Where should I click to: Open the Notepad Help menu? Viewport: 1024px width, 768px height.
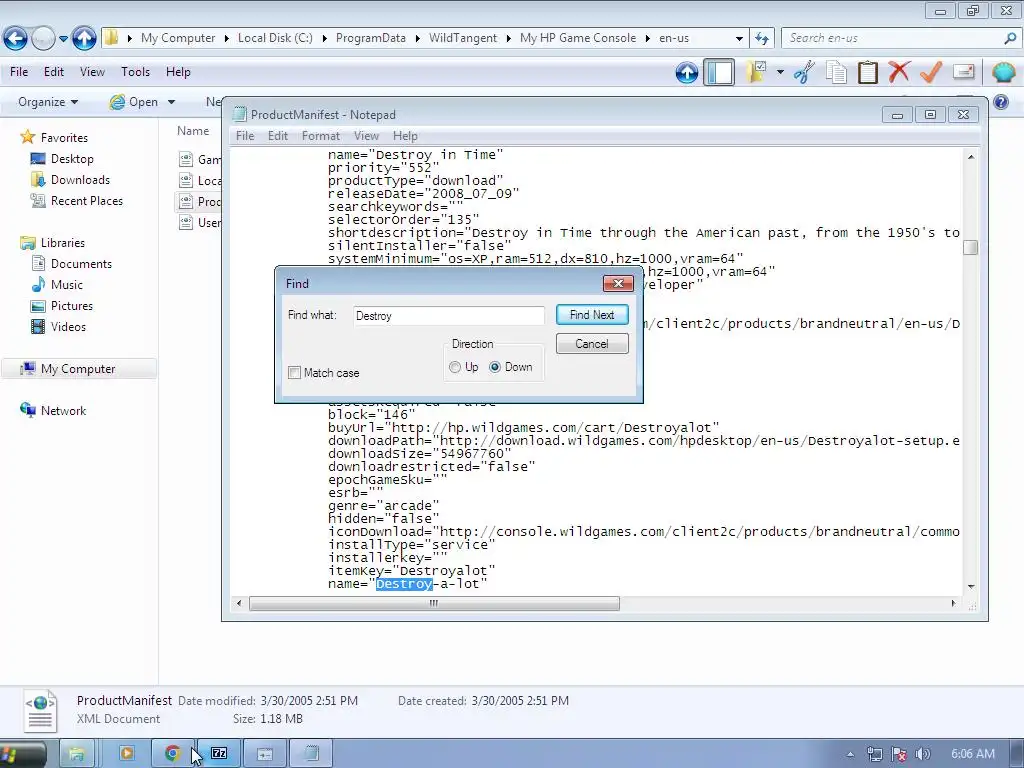405,136
